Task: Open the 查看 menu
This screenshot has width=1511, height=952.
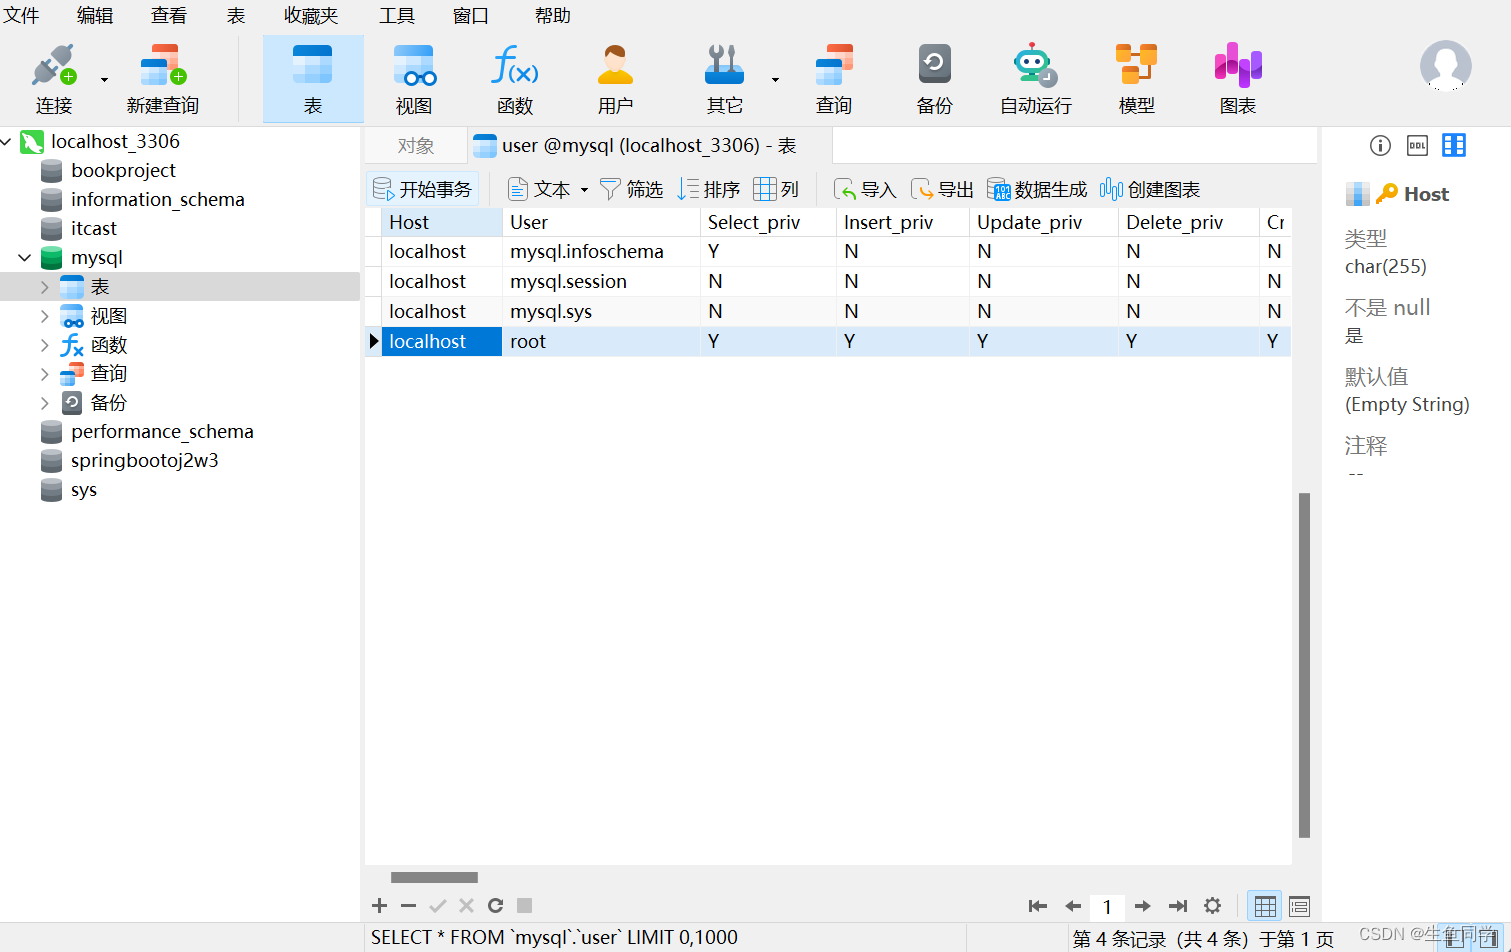Action: tap(169, 16)
